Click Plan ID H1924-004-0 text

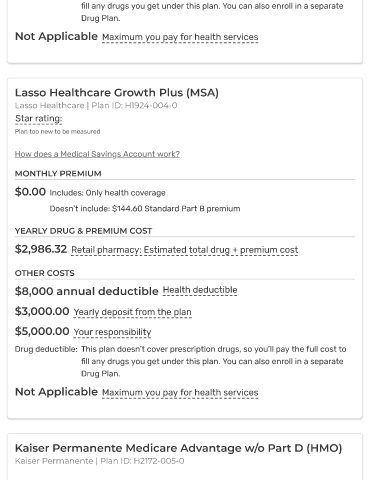134,106
